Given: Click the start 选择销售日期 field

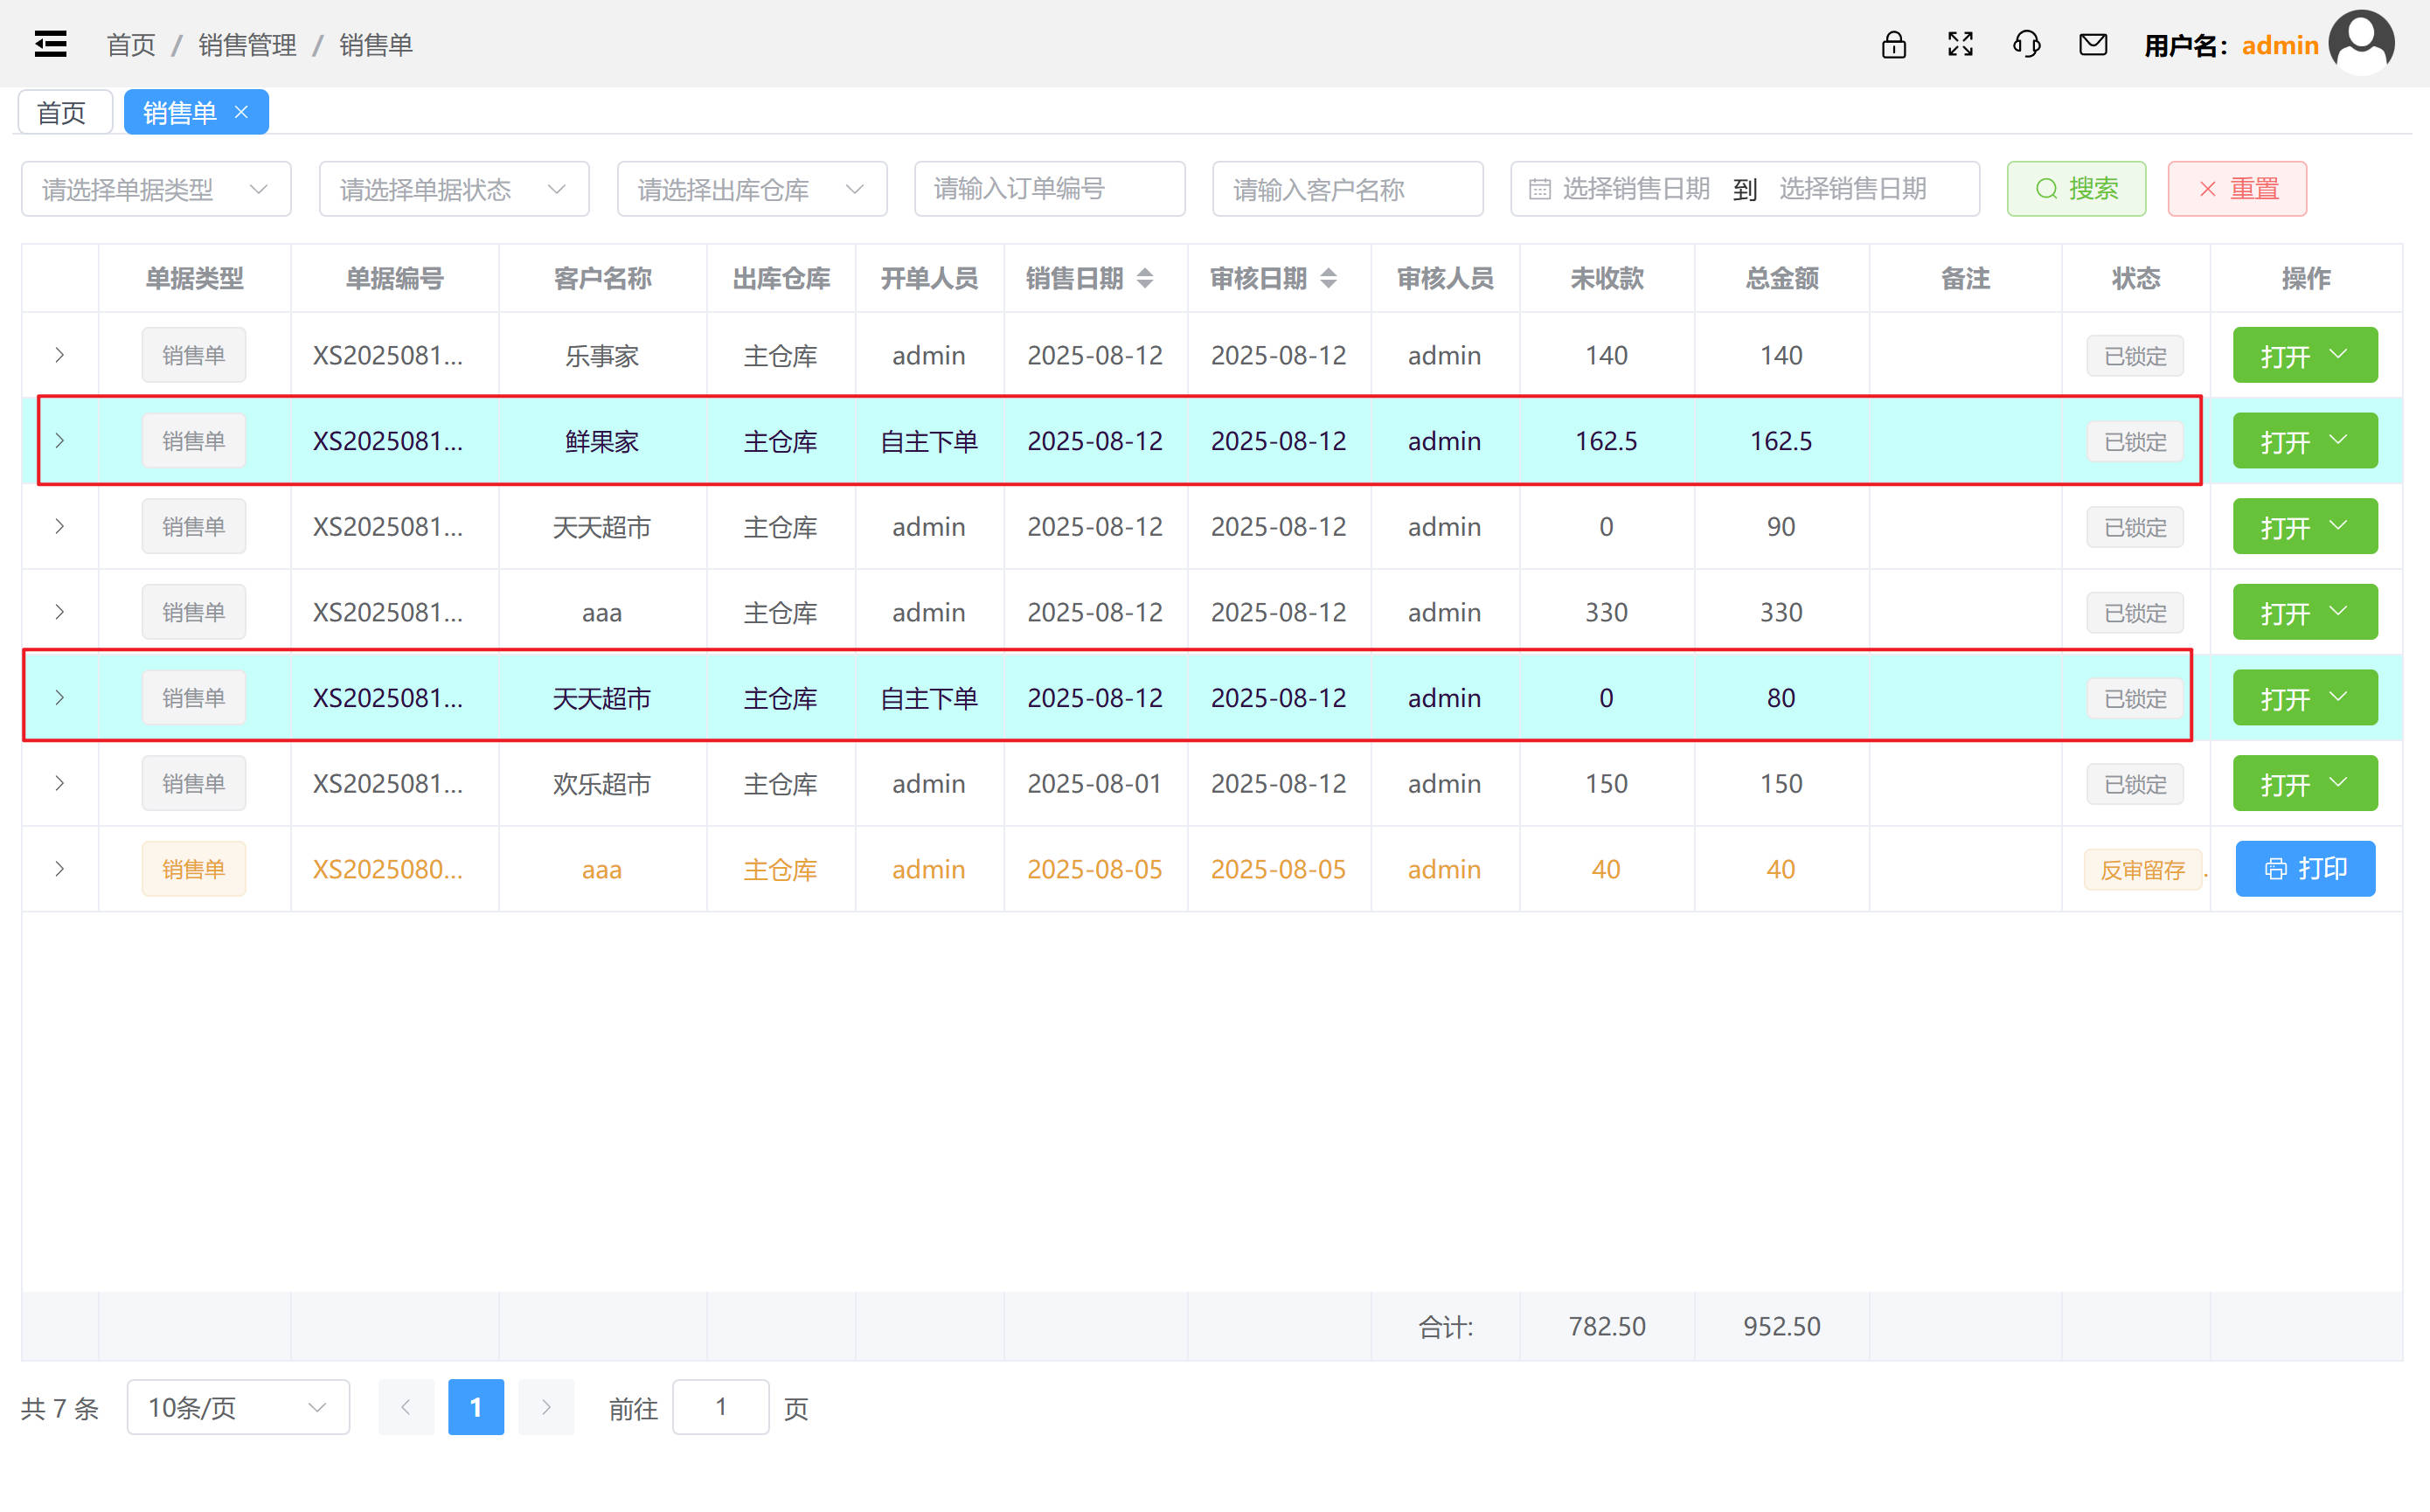Looking at the screenshot, I should coord(1636,189).
